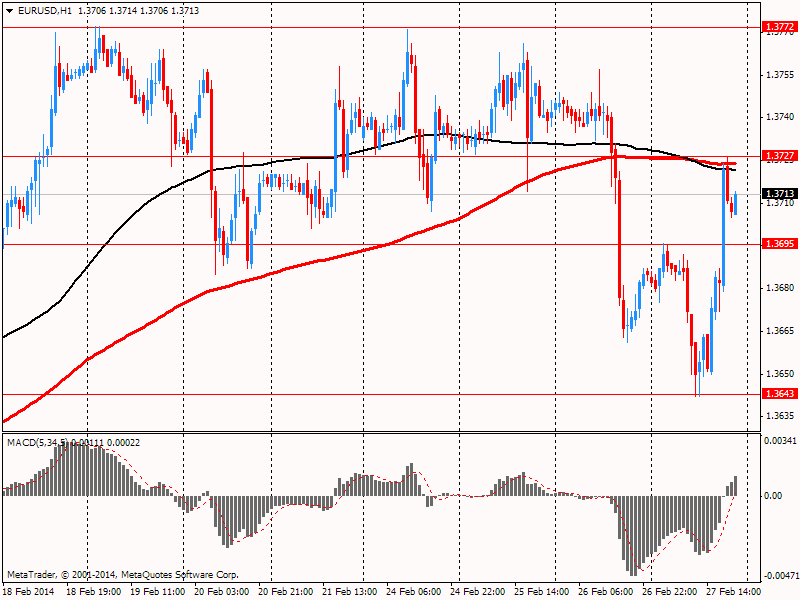Click the 0.00 MACD zero level label
Image resolution: width=800 pixels, height=600 pixels.
tap(773, 495)
